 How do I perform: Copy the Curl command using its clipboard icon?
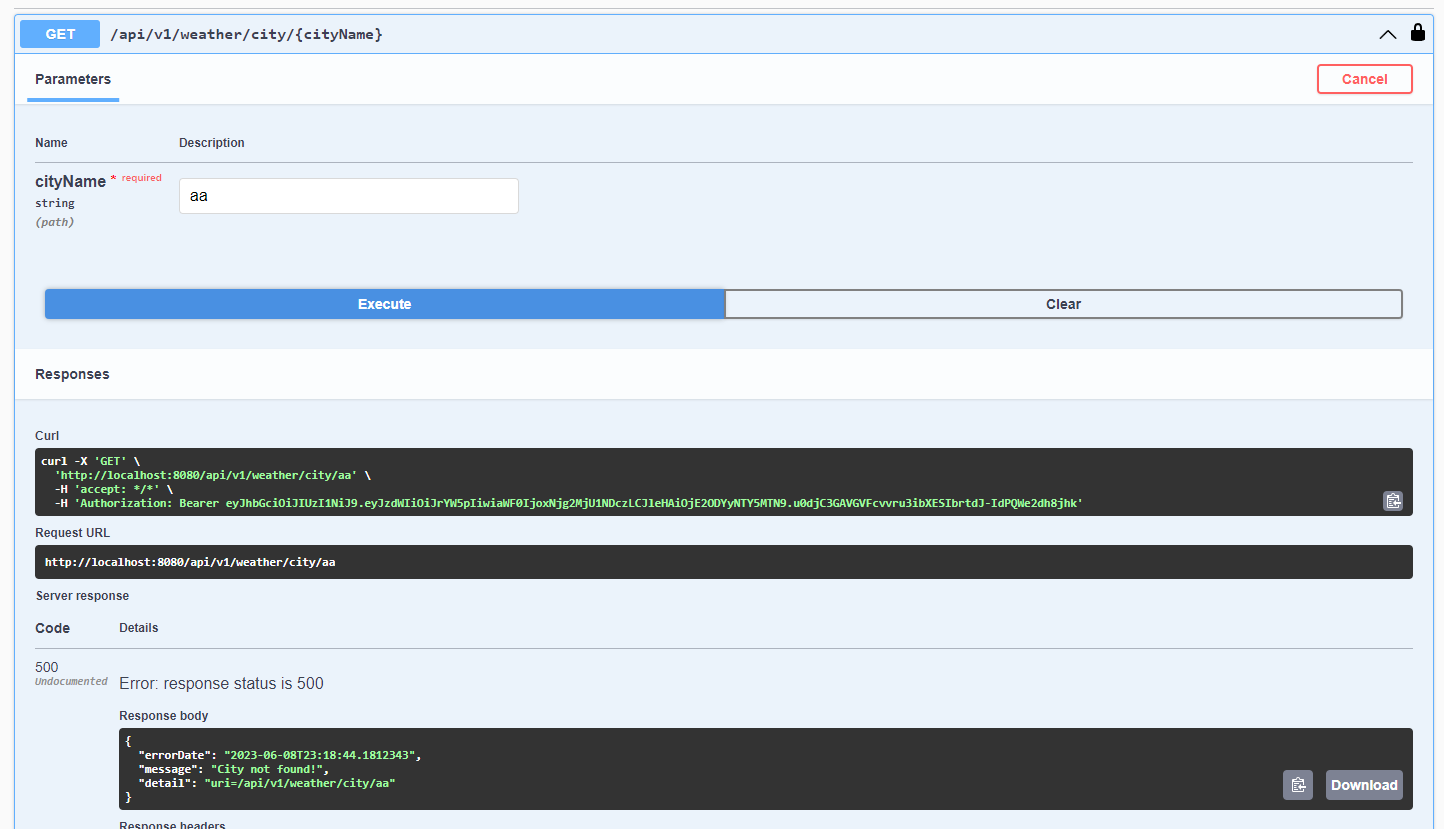coord(1393,500)
